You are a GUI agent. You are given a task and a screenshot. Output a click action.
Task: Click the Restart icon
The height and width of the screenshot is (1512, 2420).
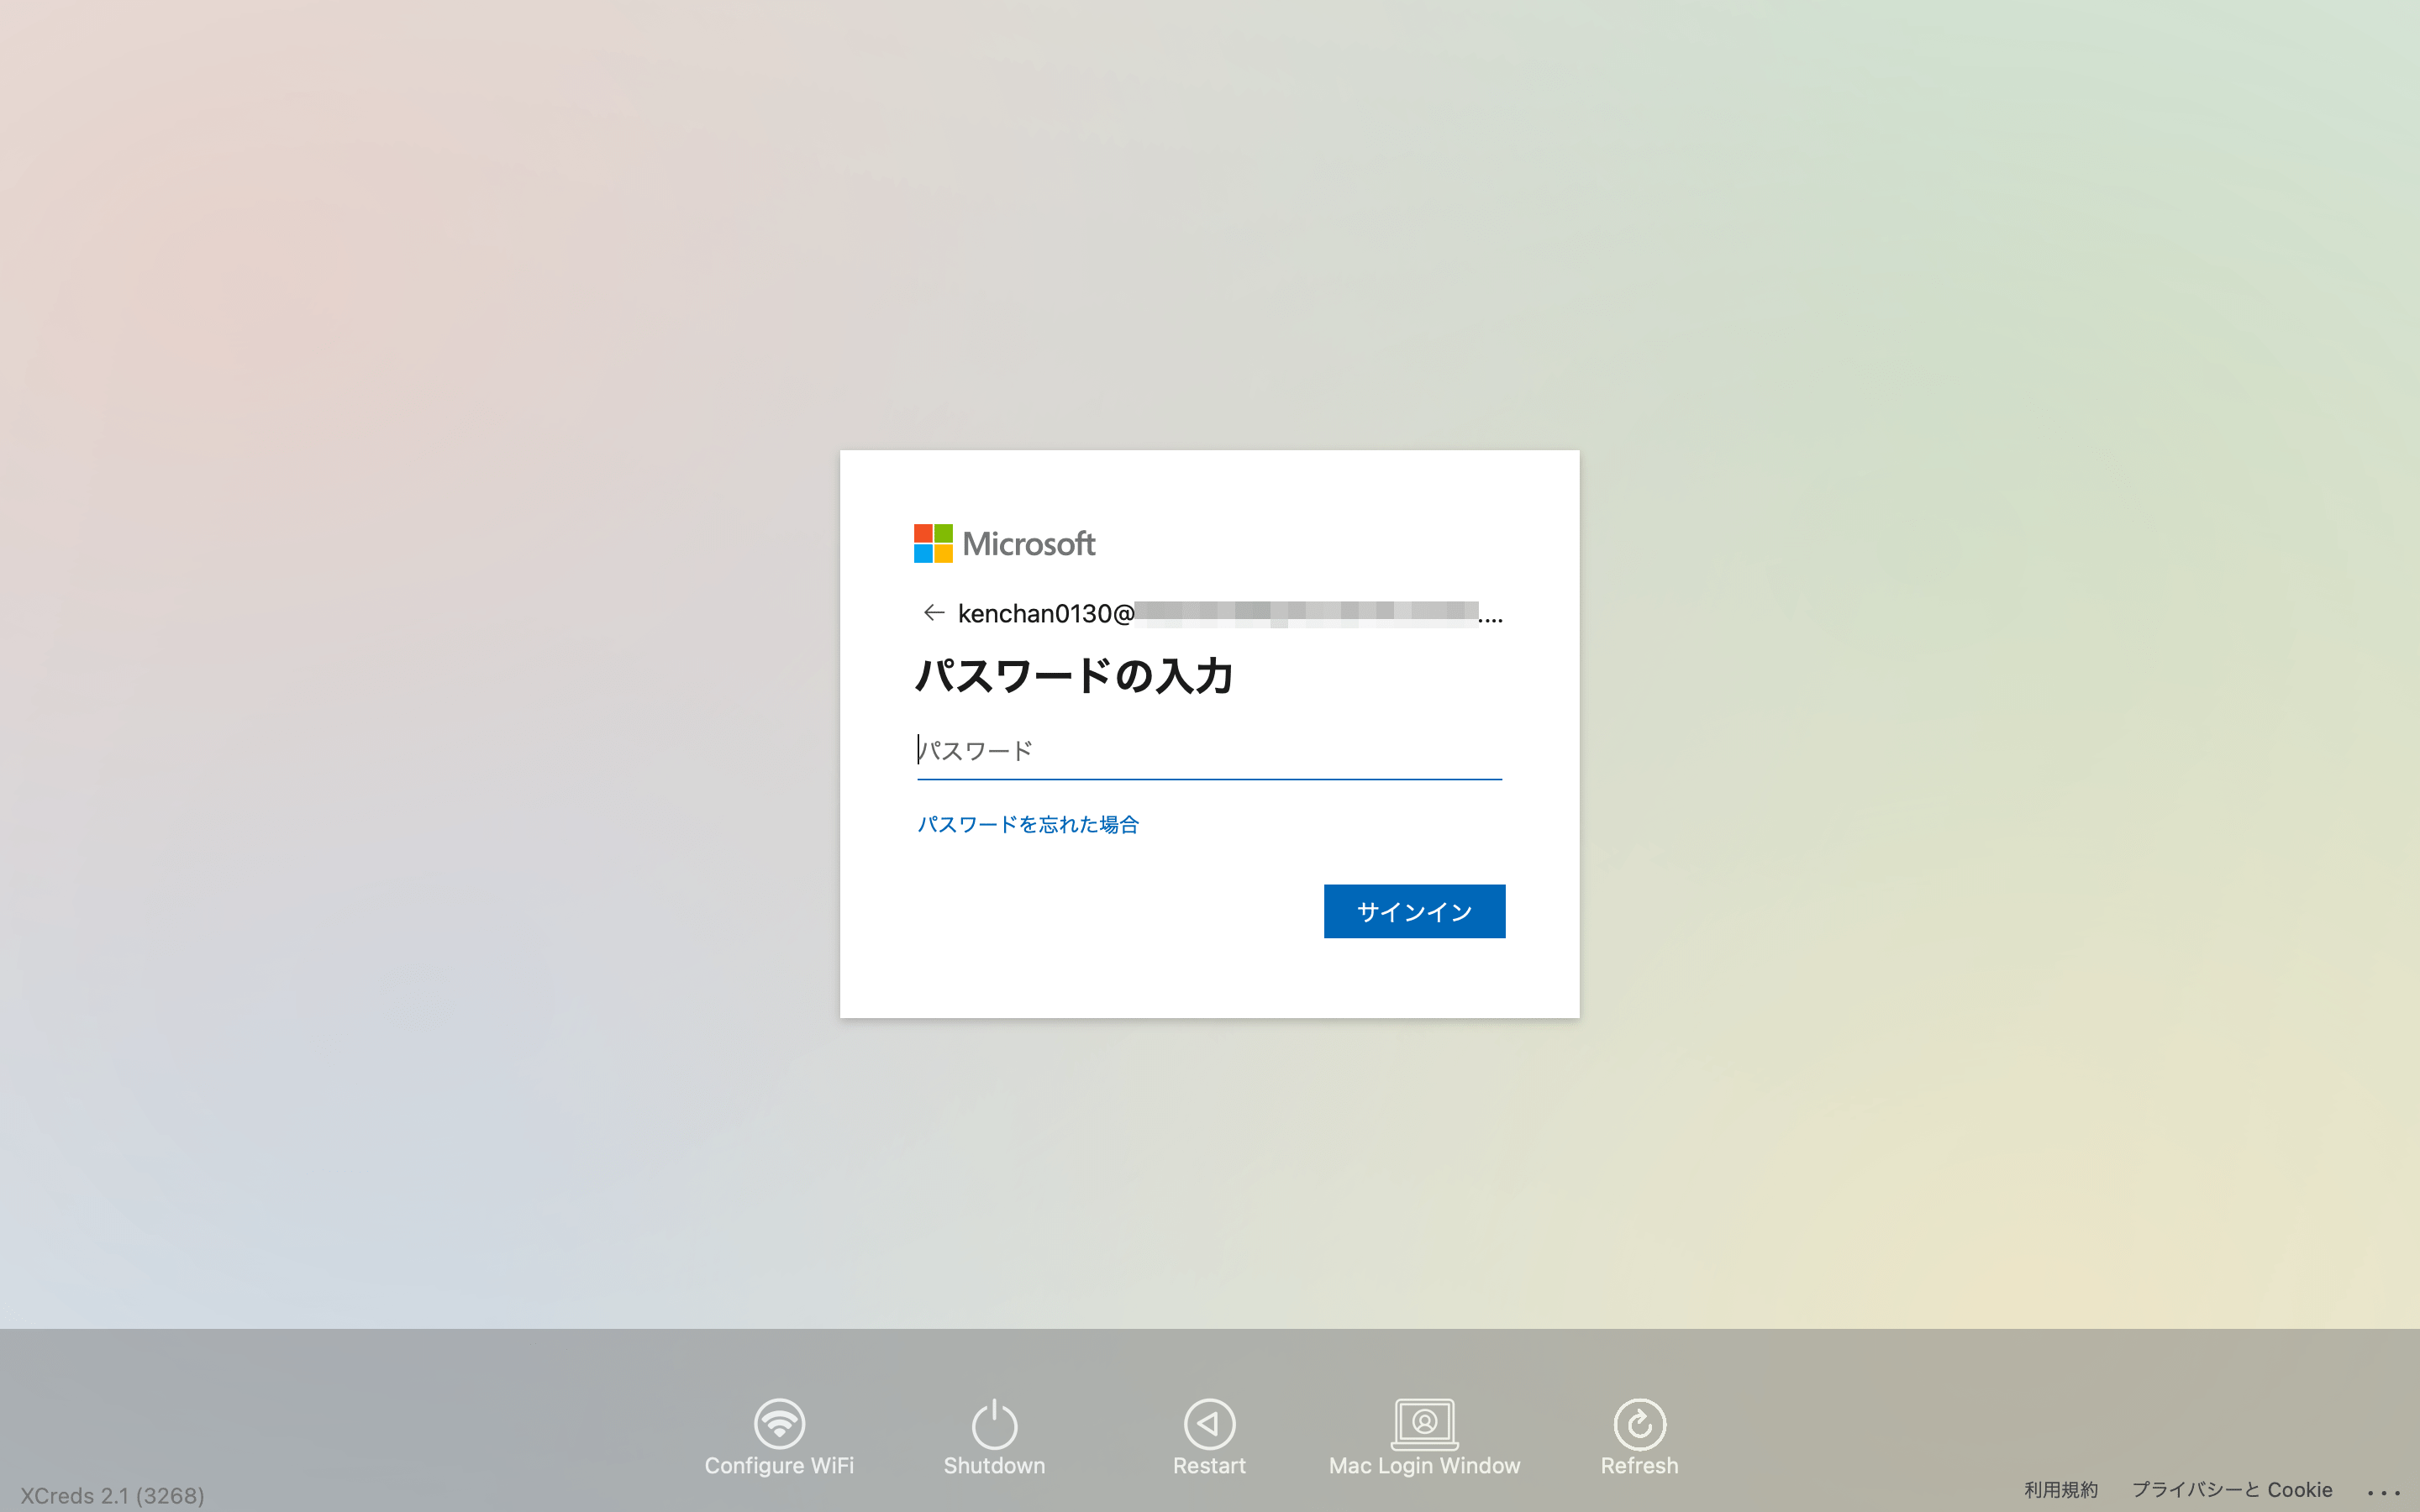pos(1209,1424)
